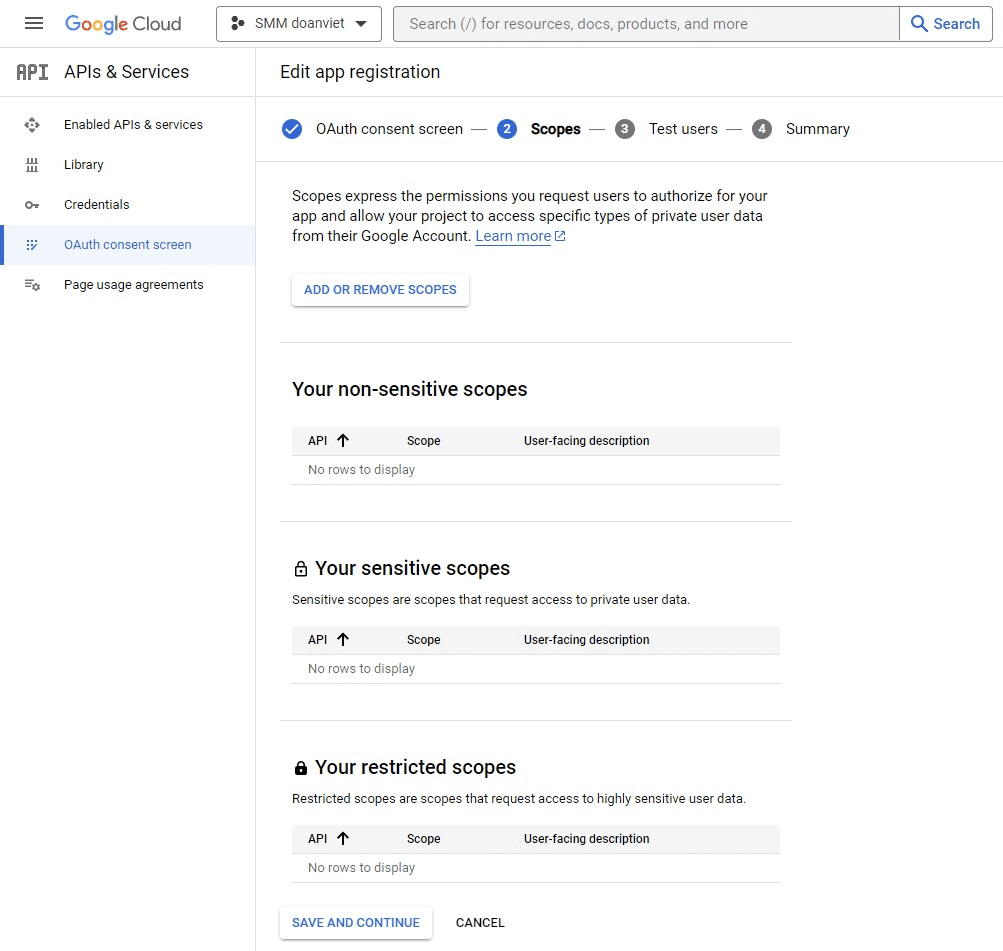Select OAuth consent screen in sidebar

pos(127,245)
